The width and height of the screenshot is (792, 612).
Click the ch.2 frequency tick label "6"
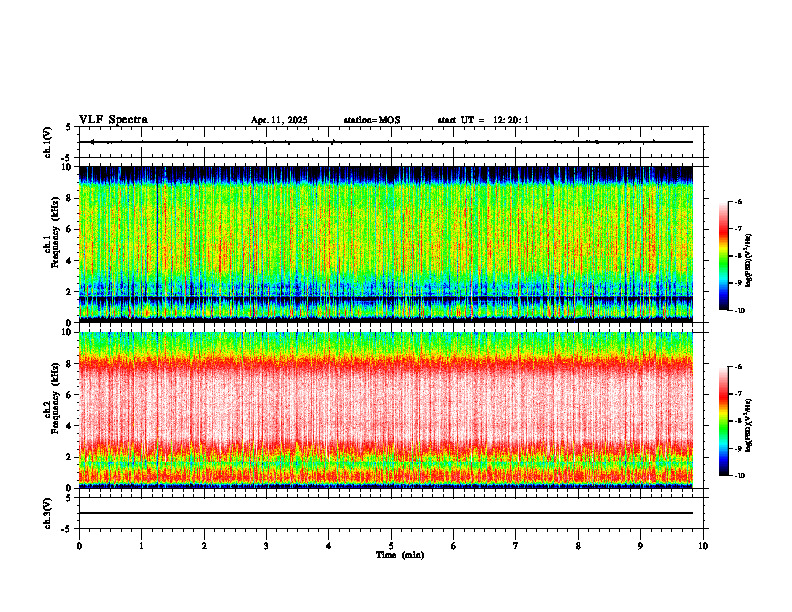70,395
